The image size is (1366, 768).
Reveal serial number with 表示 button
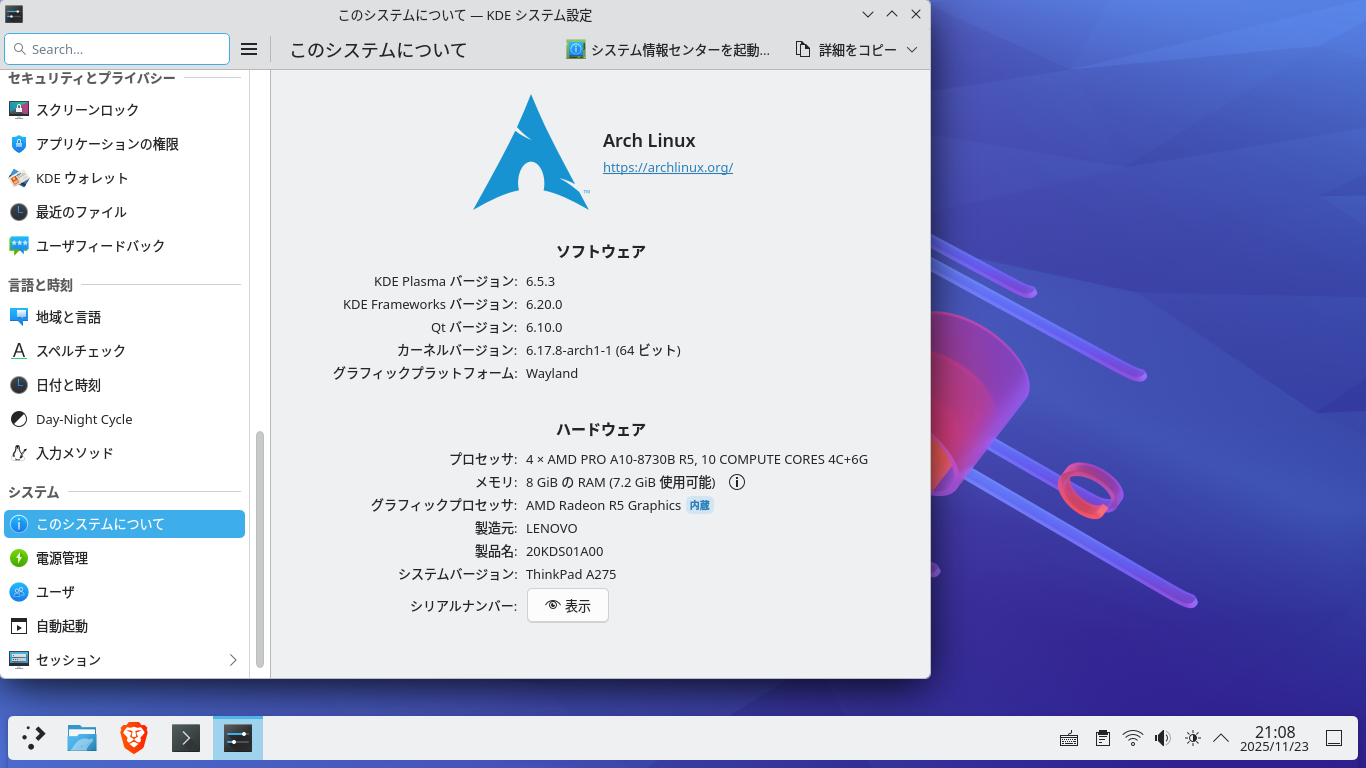coord(567,606)
